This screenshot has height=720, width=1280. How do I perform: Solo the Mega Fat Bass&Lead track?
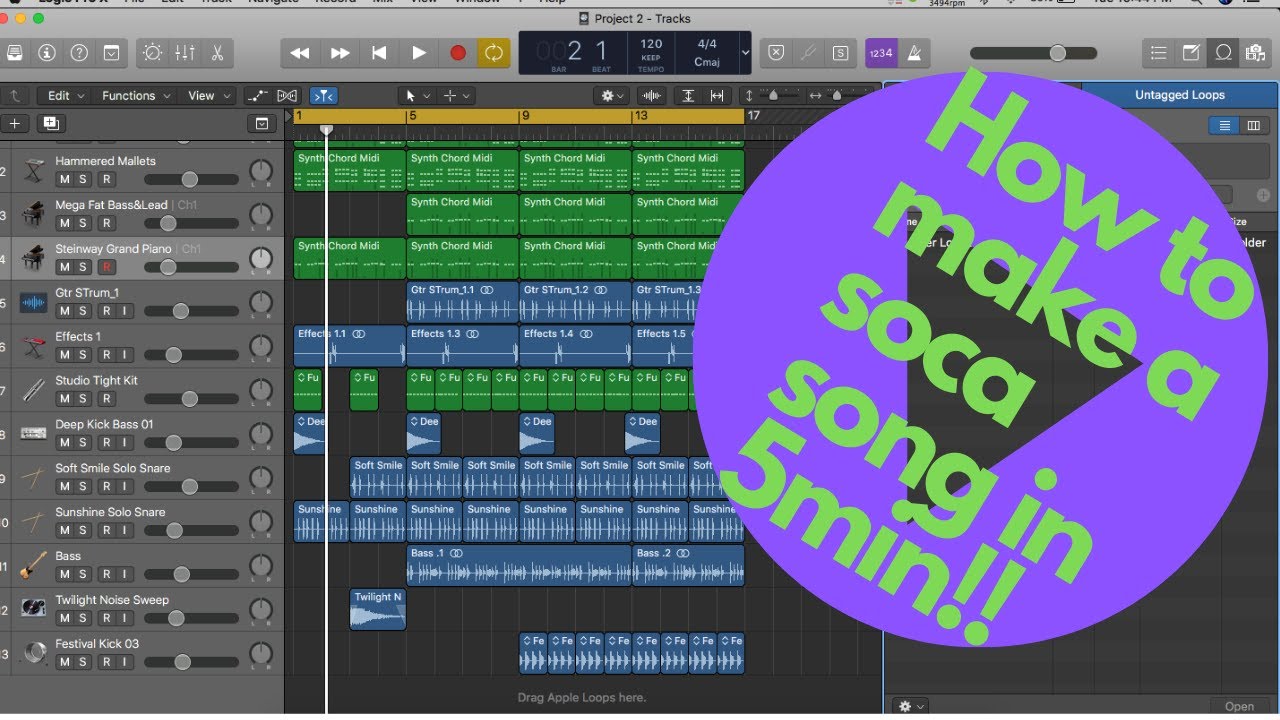(83, 224)
